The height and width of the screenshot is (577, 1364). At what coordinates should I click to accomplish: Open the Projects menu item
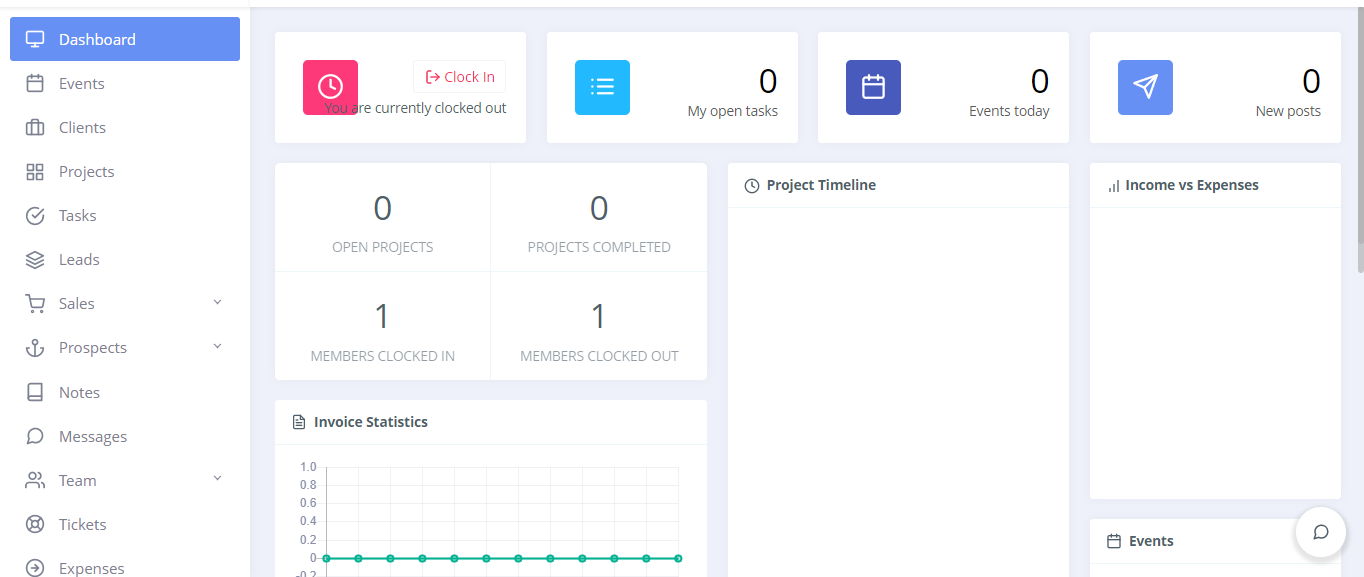(x=86, y=172)
